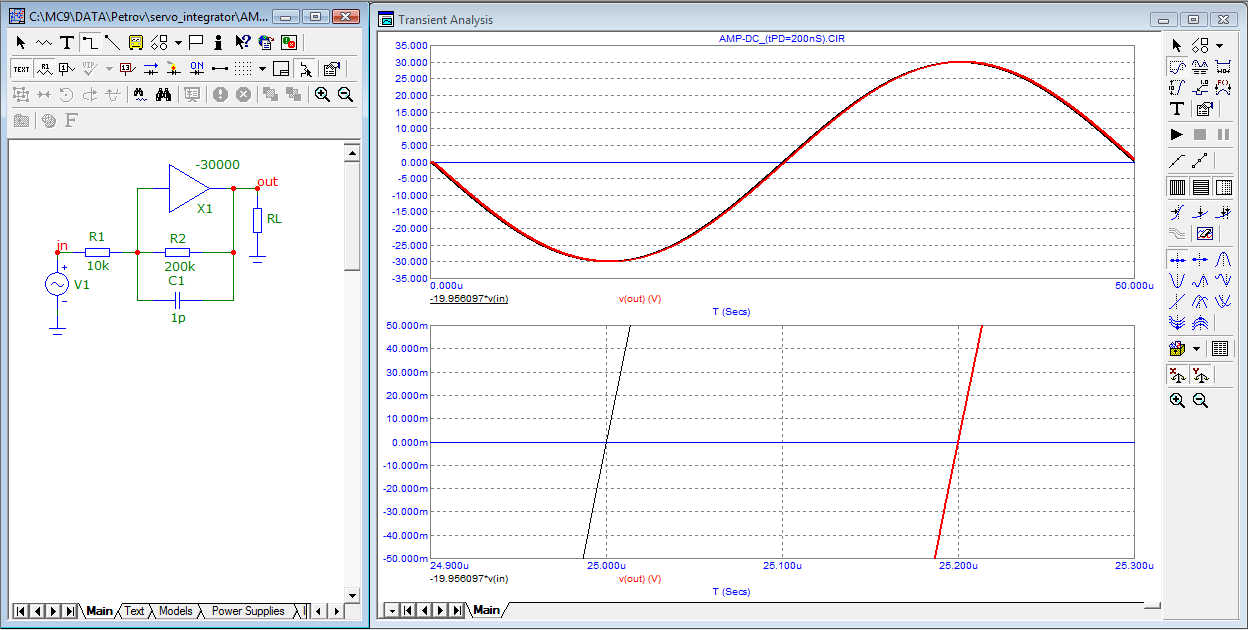Zoom out on schematic
The width and height of the screenshot is (1248, 630).
point(346,94)
